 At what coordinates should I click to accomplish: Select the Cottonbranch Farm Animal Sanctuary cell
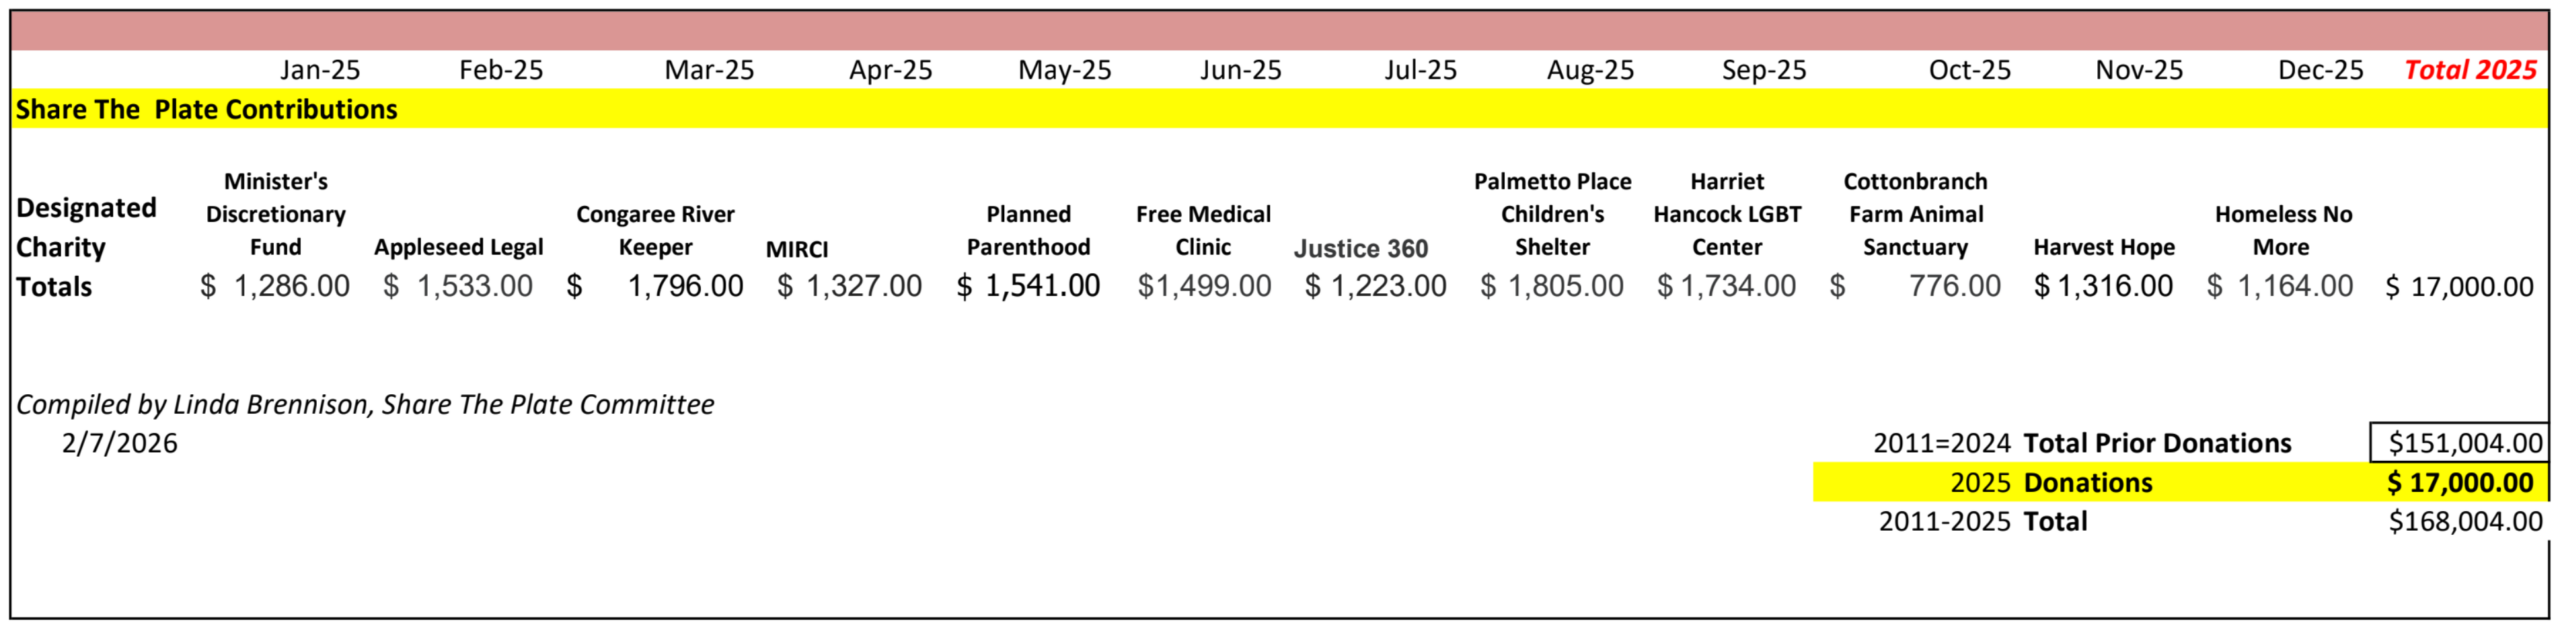point(1915,214)
